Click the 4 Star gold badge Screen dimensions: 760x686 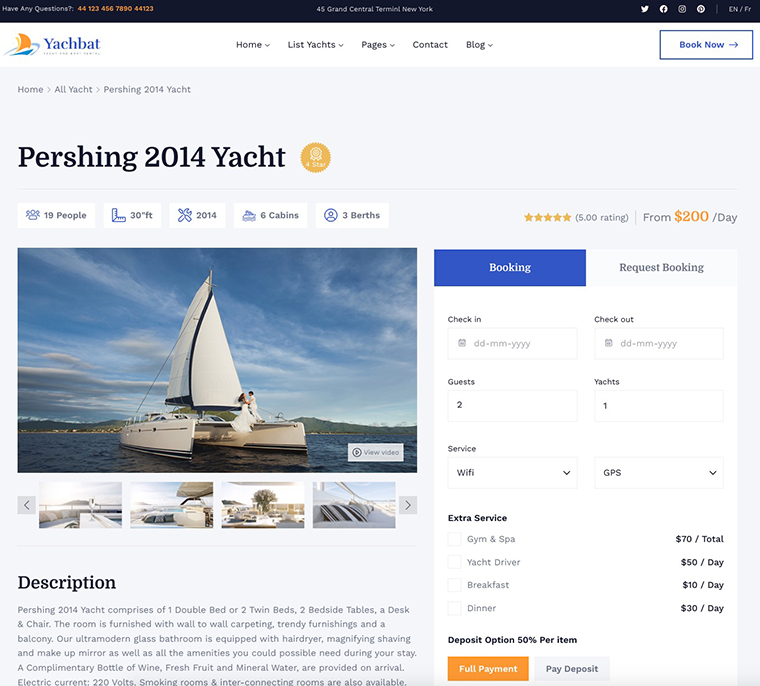(x=315, y=157)
